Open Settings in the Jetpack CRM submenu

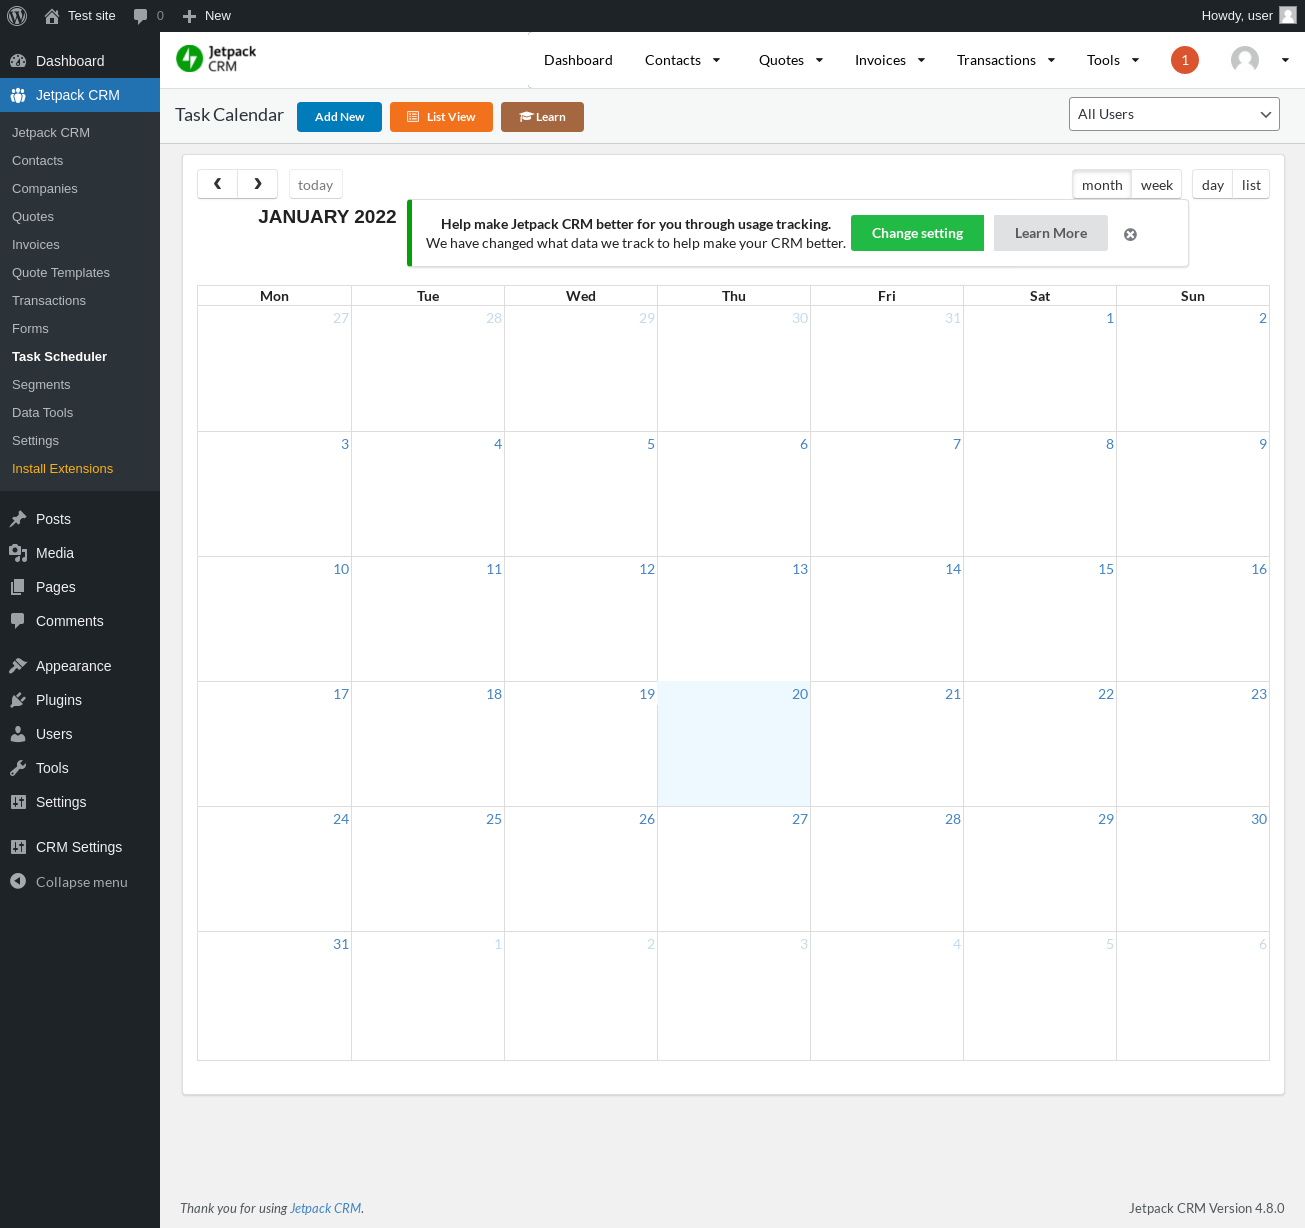click(x=35, y=440)
